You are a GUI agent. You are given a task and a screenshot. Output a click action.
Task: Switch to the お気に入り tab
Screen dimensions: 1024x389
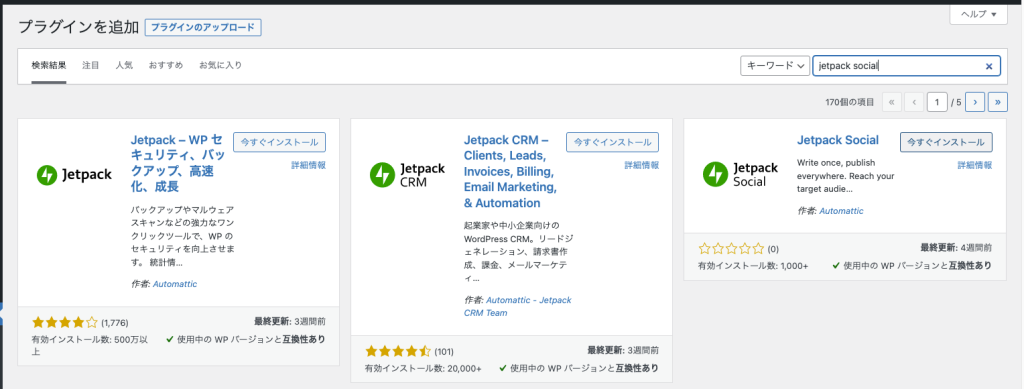(x=221, y=65)
